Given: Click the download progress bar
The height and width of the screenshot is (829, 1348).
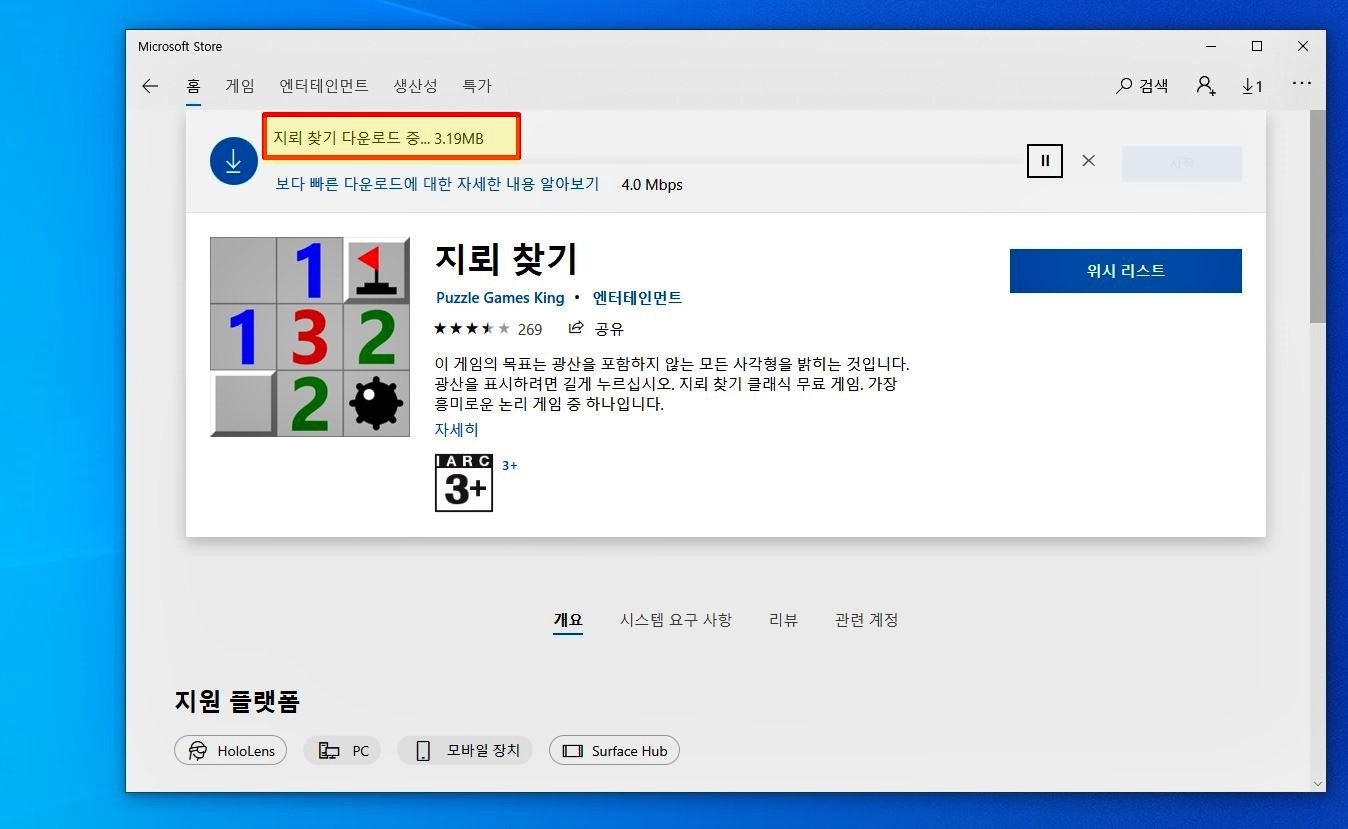Looking at the screenshot, I should coord(650,161).
